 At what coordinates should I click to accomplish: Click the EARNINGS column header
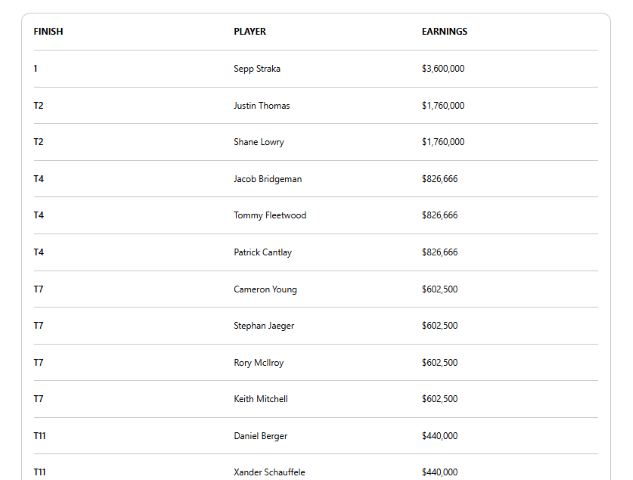click(444, 32)
